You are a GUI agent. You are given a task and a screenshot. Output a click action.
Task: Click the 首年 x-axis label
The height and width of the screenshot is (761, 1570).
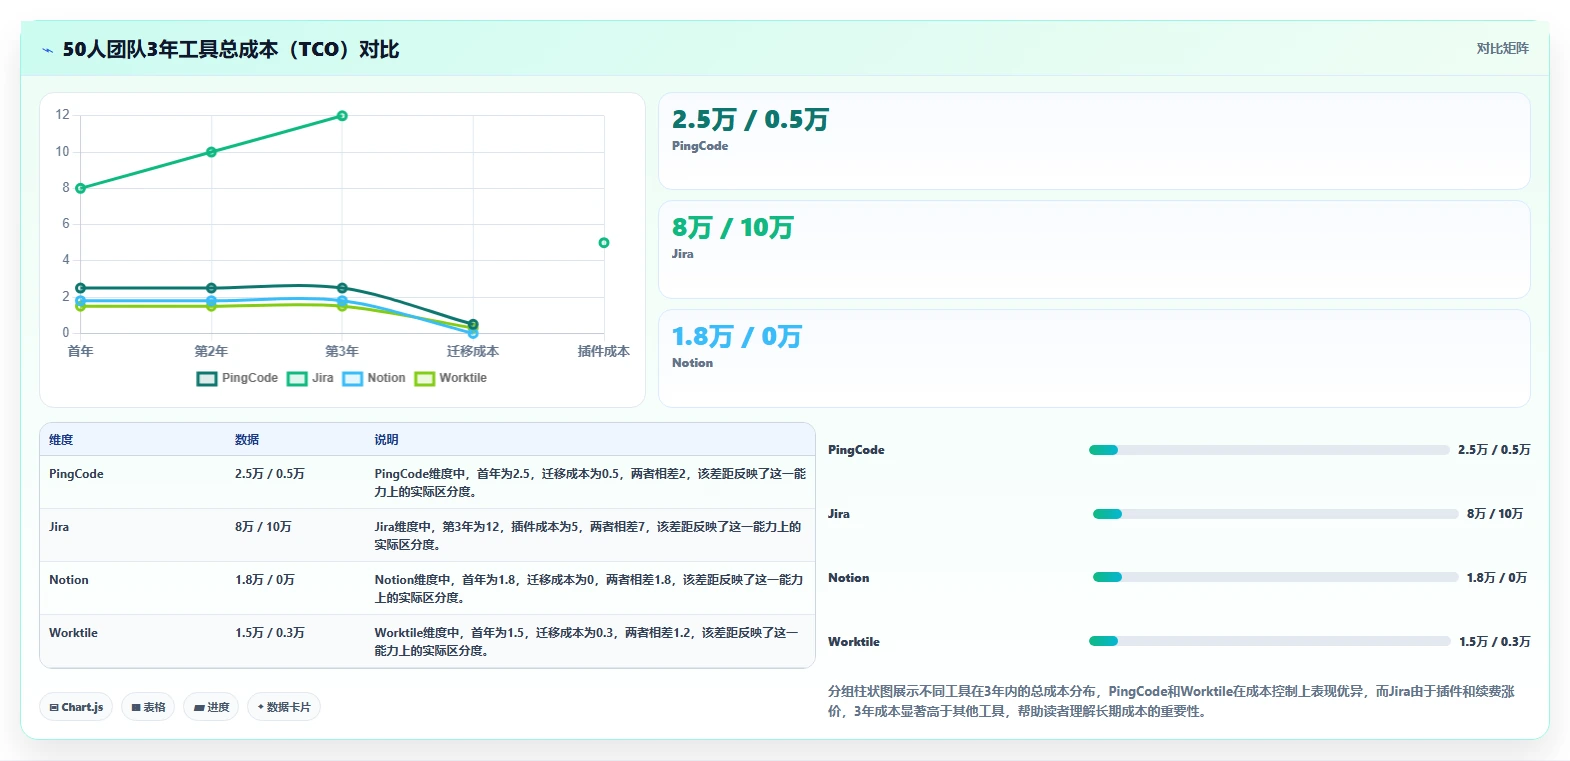[x=80, y=351]
